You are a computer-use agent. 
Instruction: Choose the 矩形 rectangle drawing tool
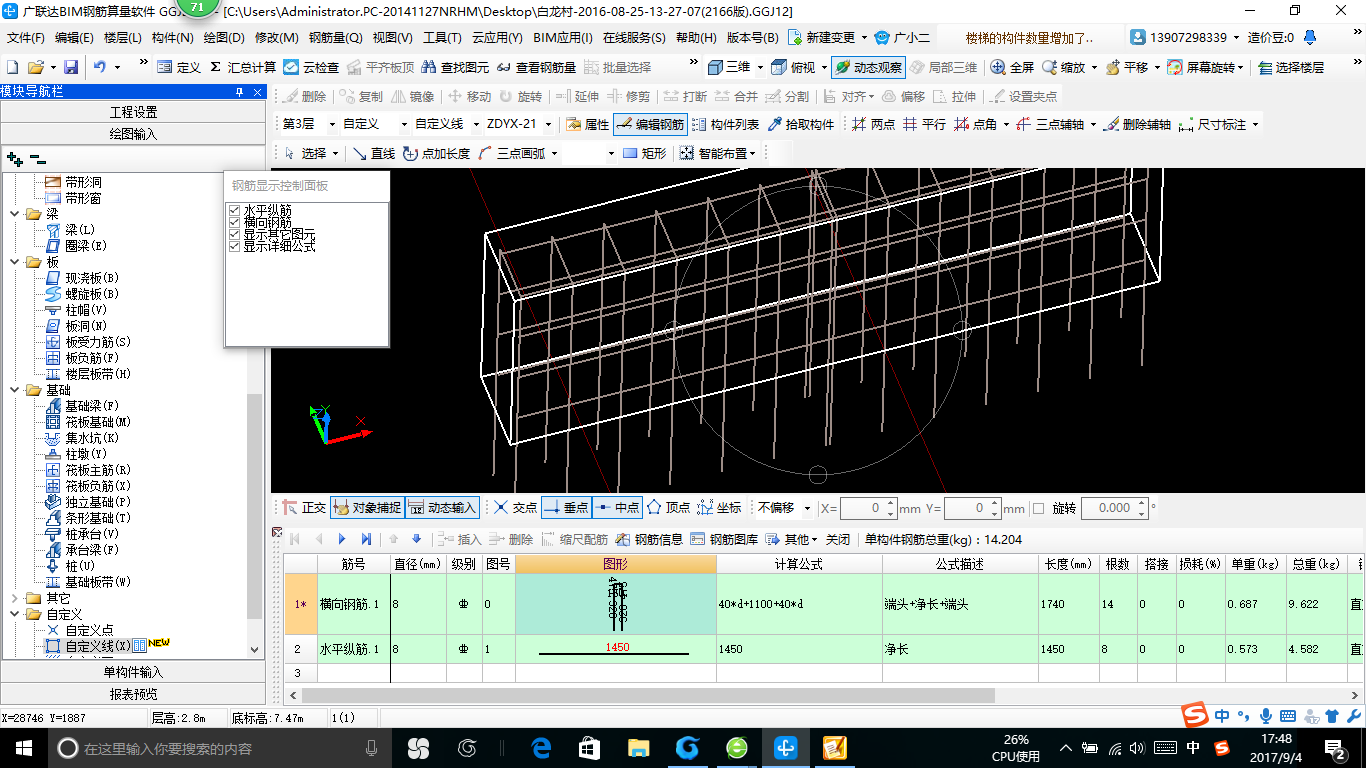click(645, 153)
